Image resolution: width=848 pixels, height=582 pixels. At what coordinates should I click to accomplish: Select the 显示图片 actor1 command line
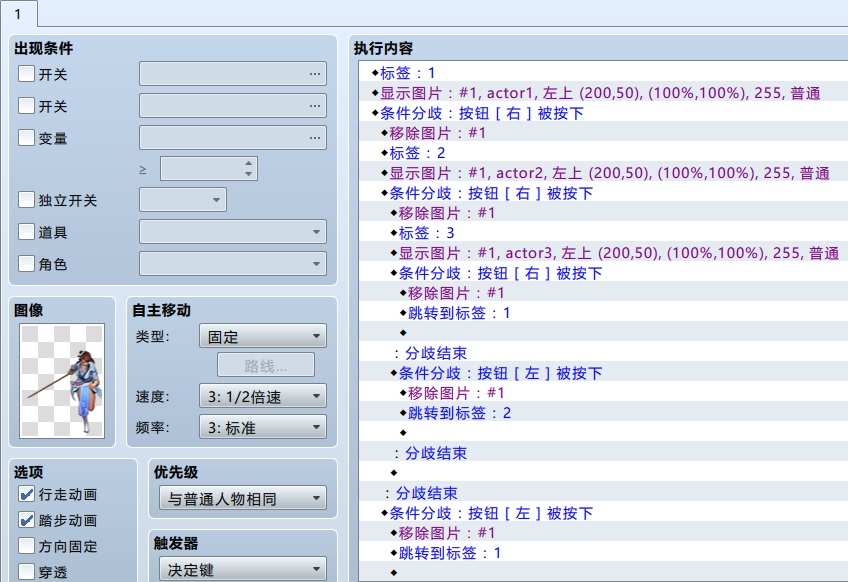596,93
